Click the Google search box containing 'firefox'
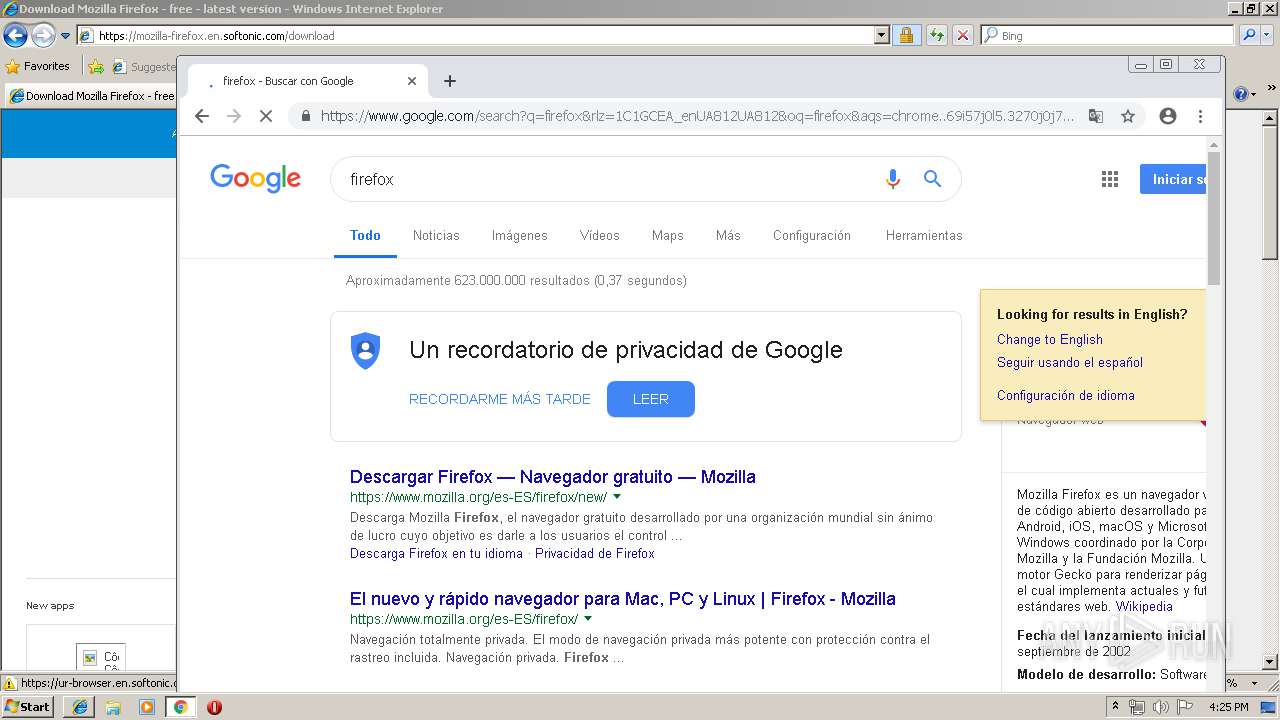The image size is (1280, 720). [x=610, y=179]
